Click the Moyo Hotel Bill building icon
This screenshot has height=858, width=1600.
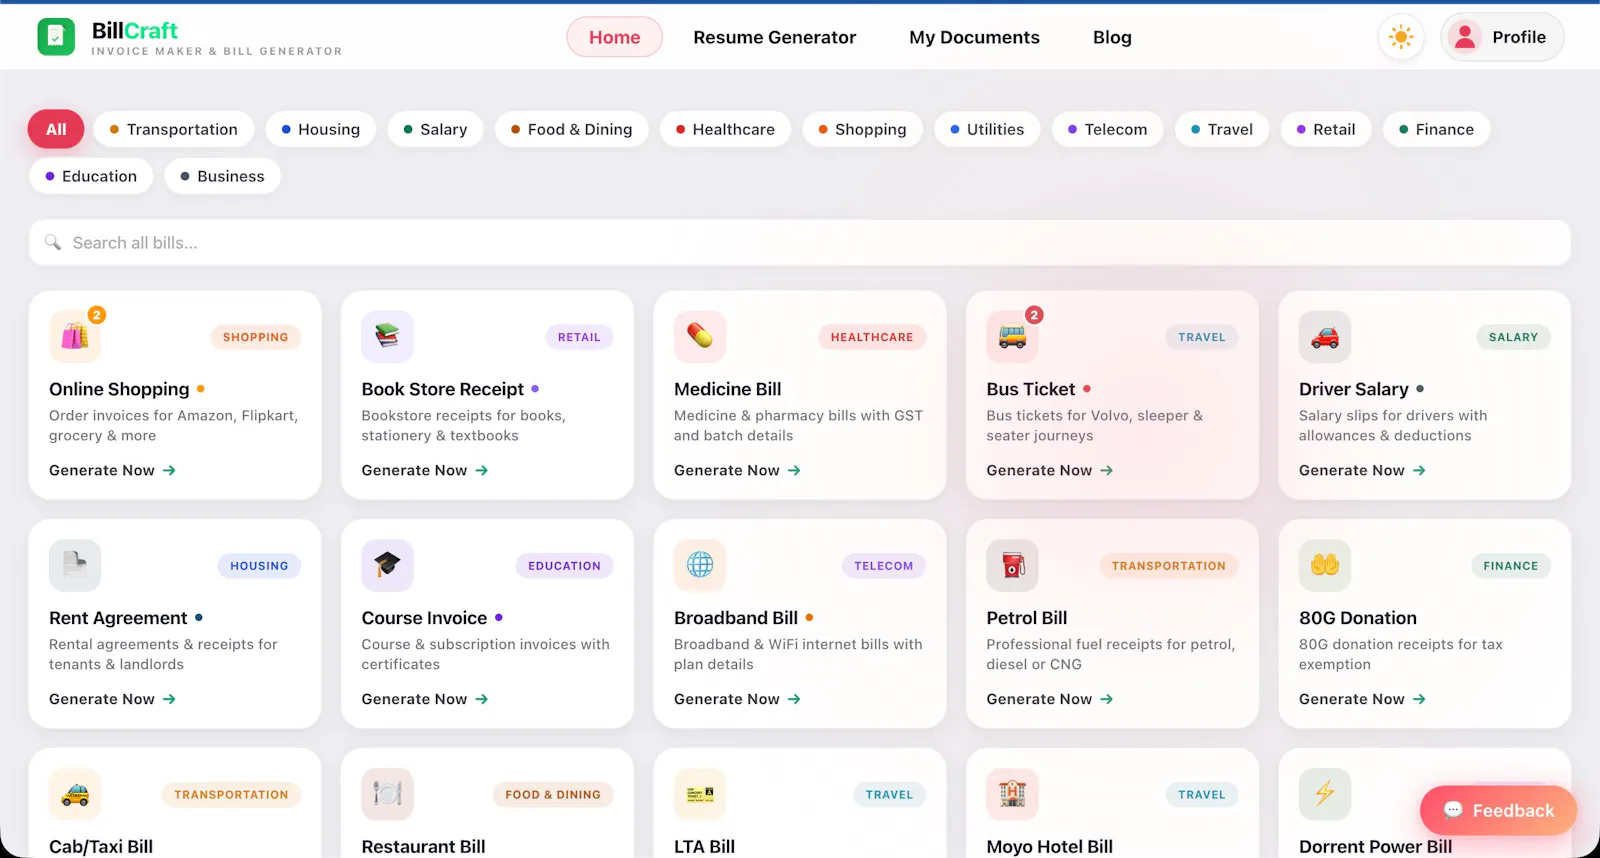(x=1012, y=795)
